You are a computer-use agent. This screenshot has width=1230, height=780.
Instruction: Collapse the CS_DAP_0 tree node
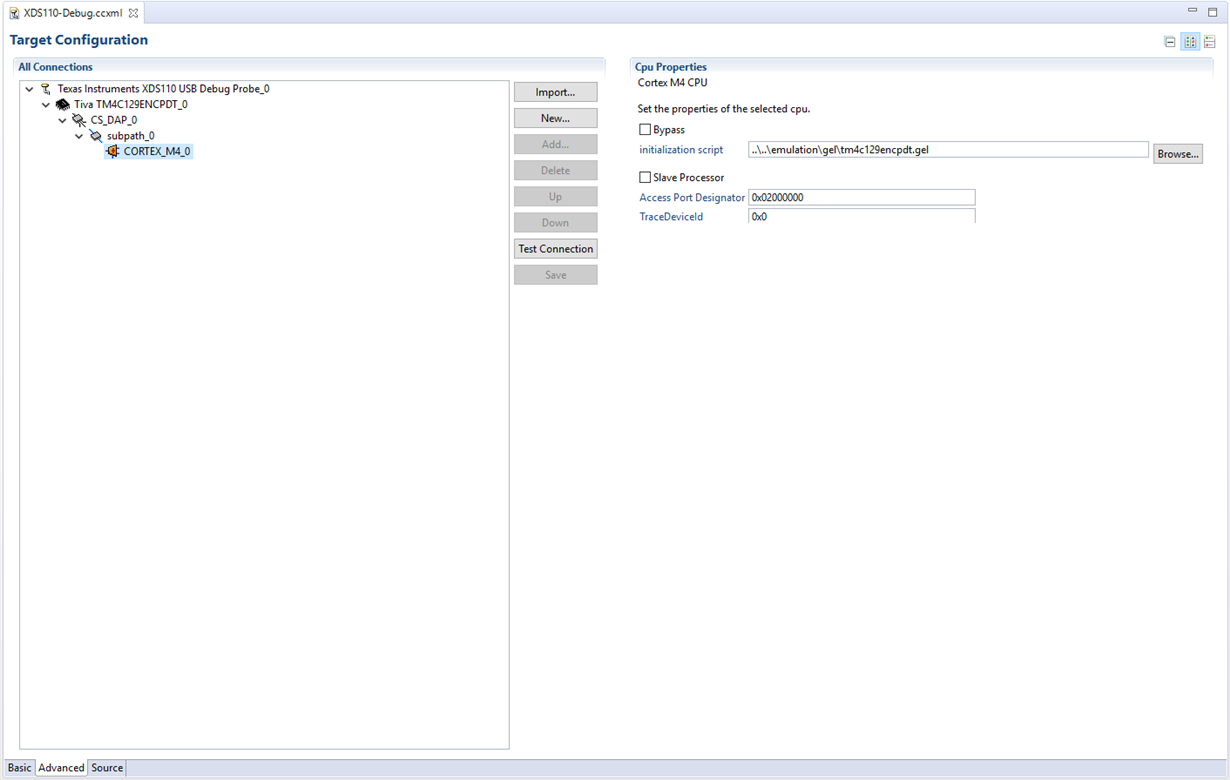coord(62,120)
